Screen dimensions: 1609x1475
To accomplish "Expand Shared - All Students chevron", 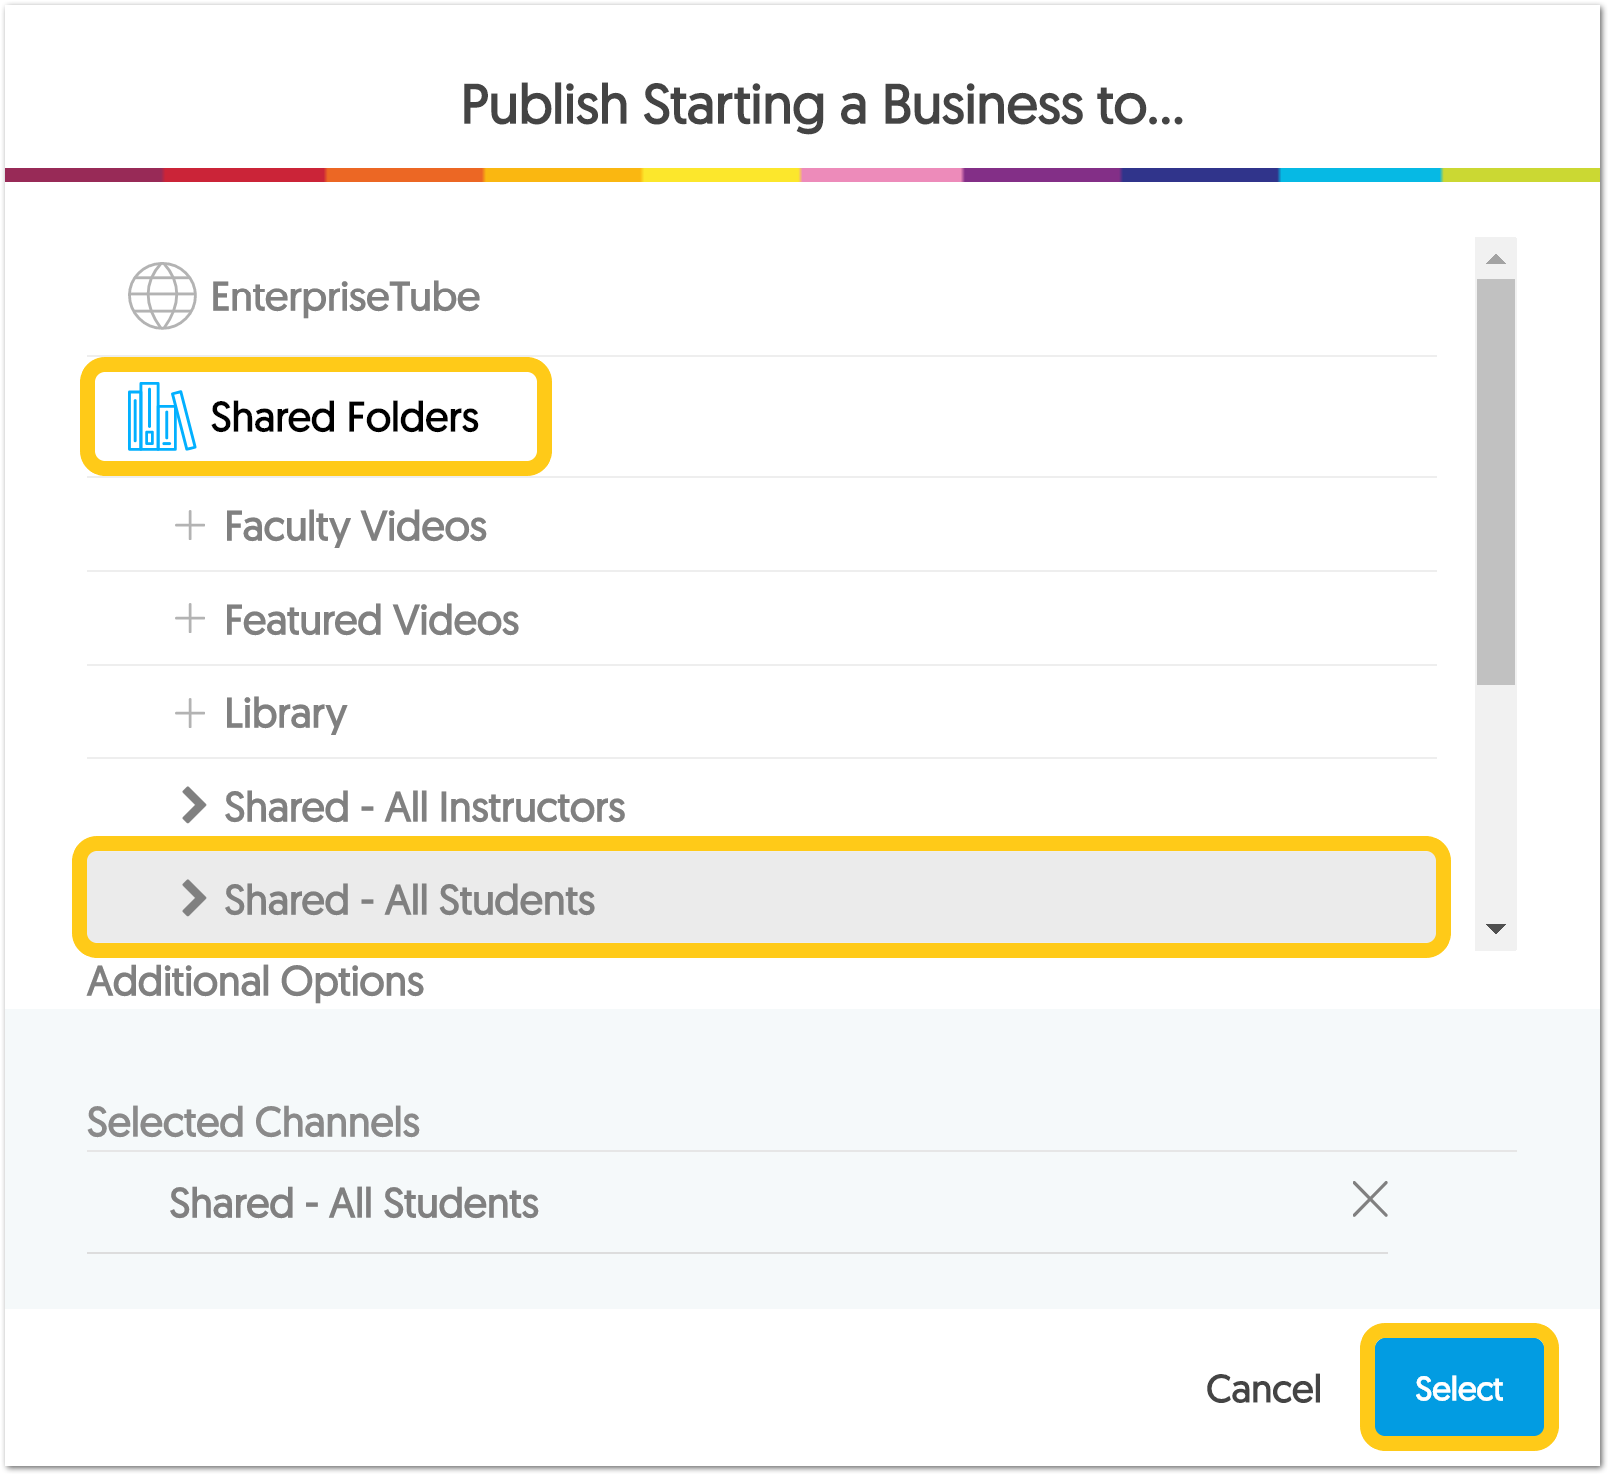I will [x=193, y=899].
